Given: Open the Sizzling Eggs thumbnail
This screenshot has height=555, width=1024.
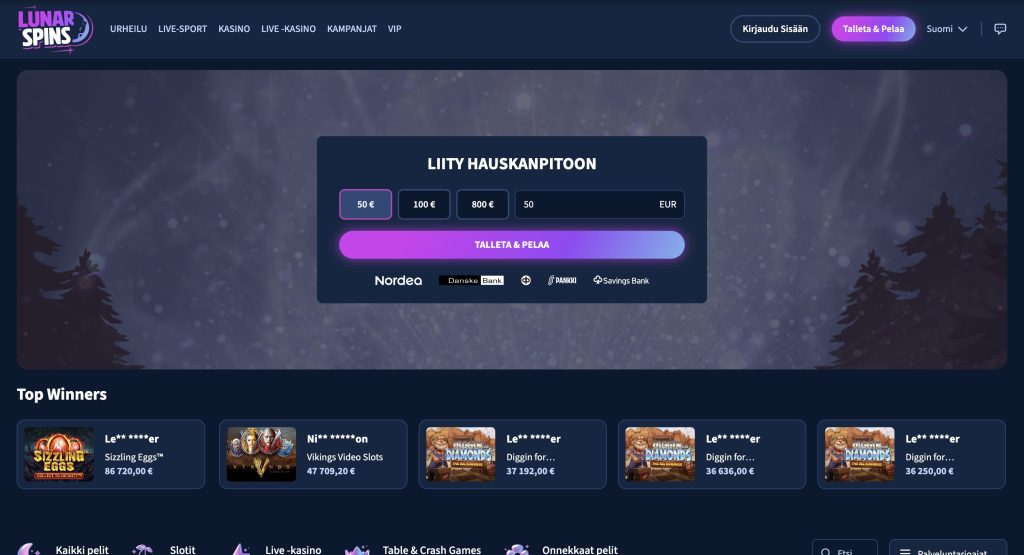Looking at the screenshot, I should tap(59, 454).
